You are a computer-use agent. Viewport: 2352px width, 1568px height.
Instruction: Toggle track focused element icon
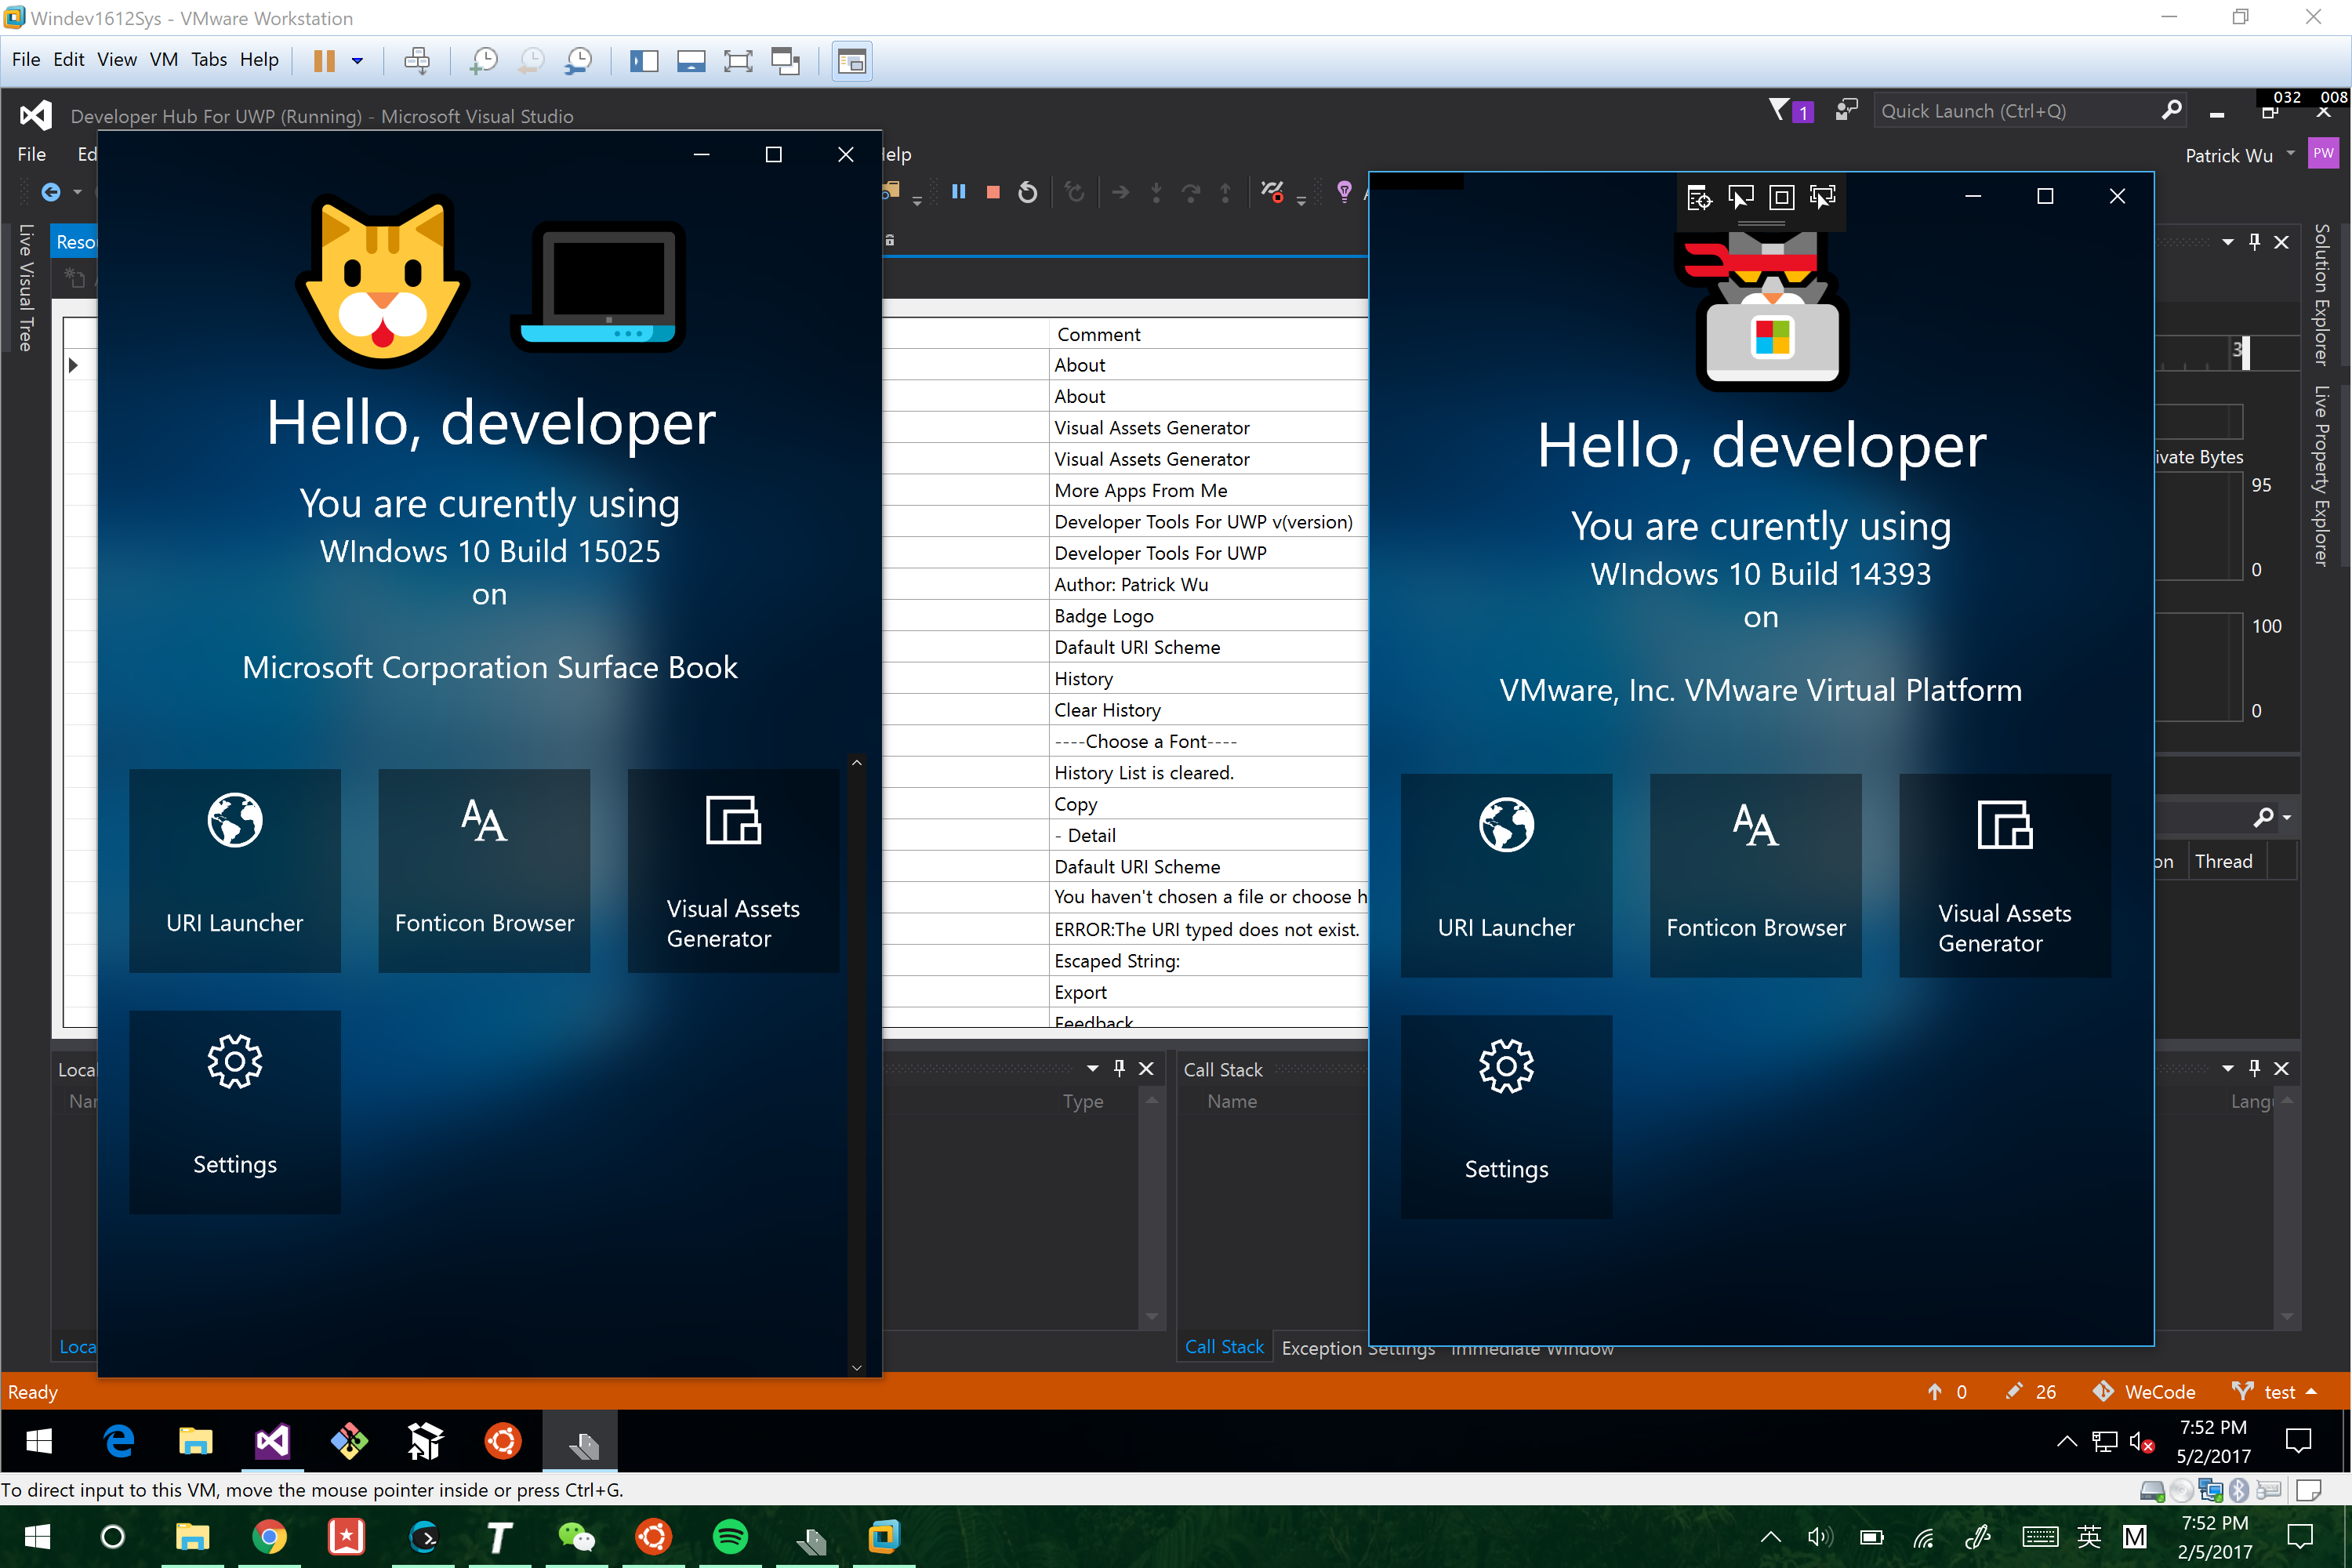click(x=1822, y=197)
